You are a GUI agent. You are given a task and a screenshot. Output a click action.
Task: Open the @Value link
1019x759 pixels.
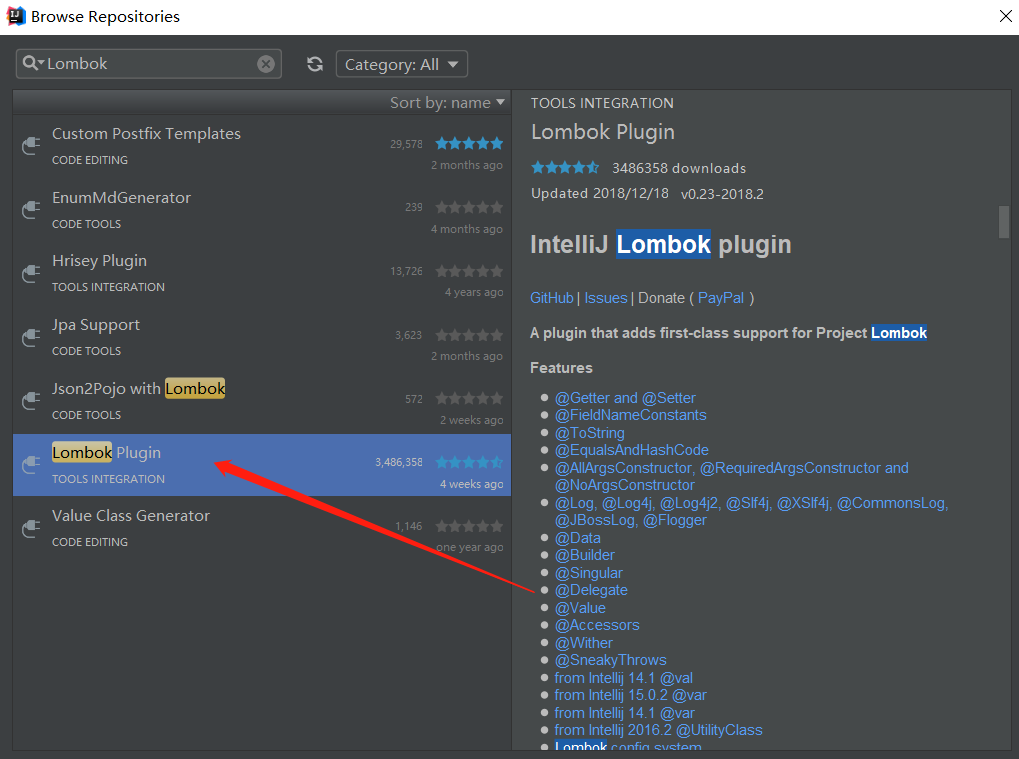pos(580,608)
